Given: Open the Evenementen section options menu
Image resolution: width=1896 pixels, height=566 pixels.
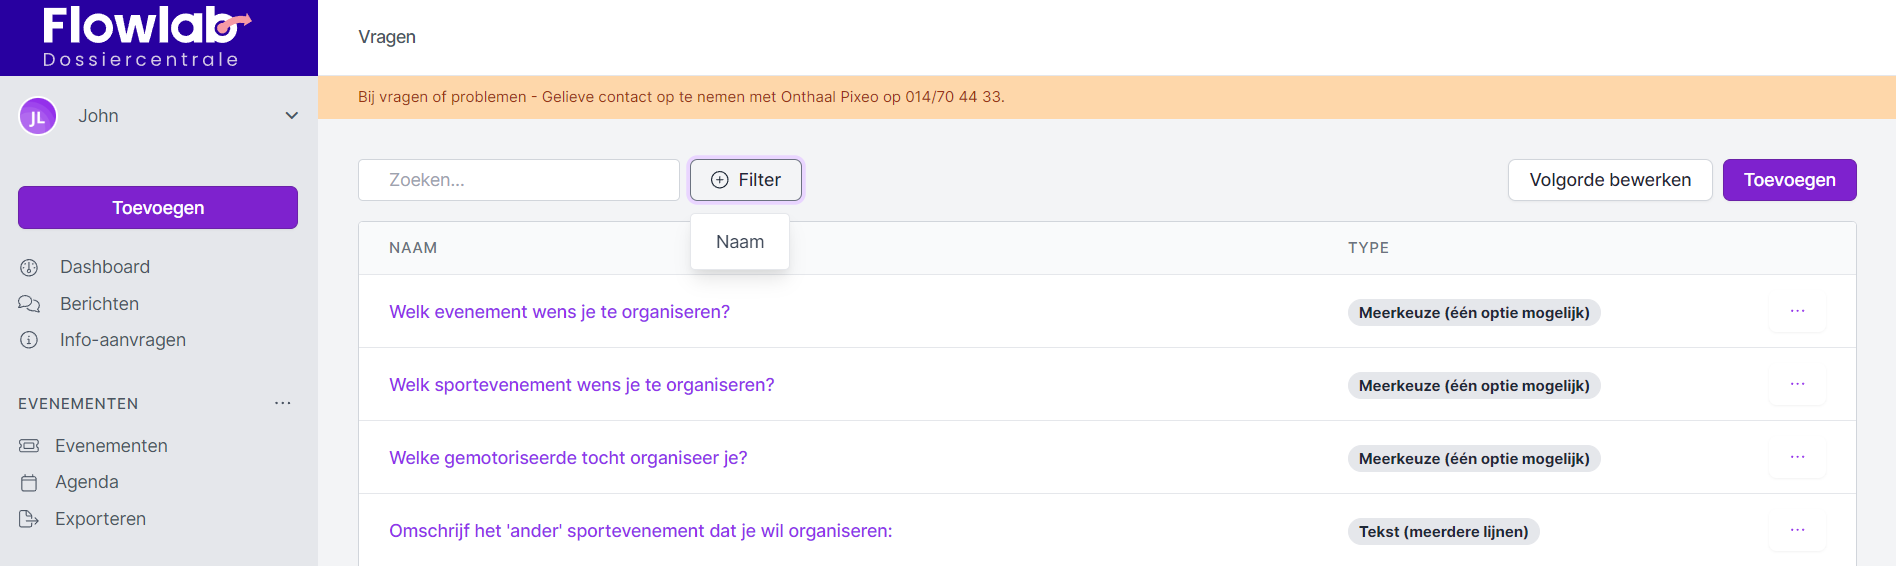Looking at the screenshot, I should 283,403.
